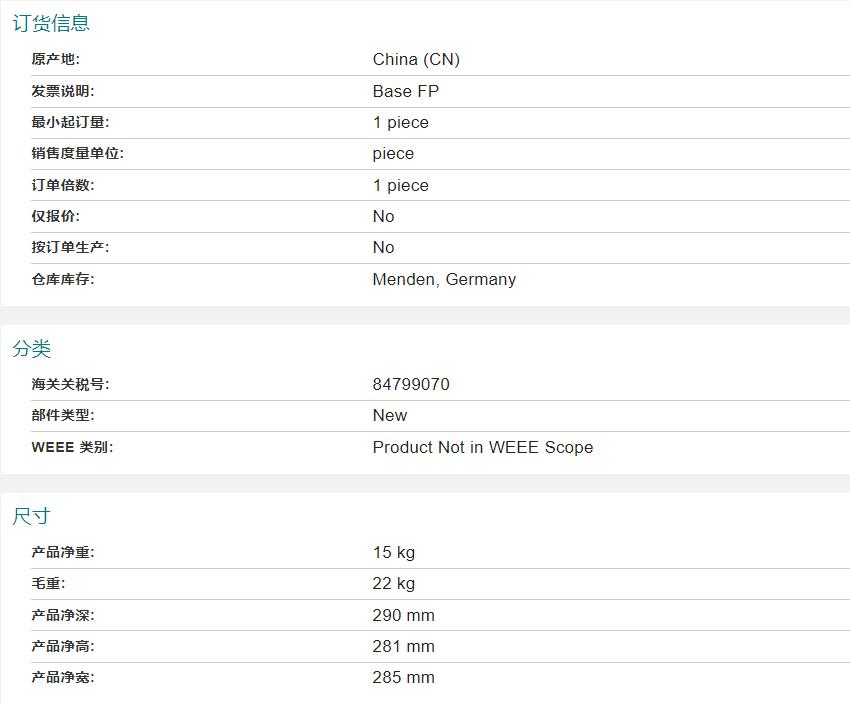Click the 281 mm net height value
This screenshot has height=704, width=850.
403,646
